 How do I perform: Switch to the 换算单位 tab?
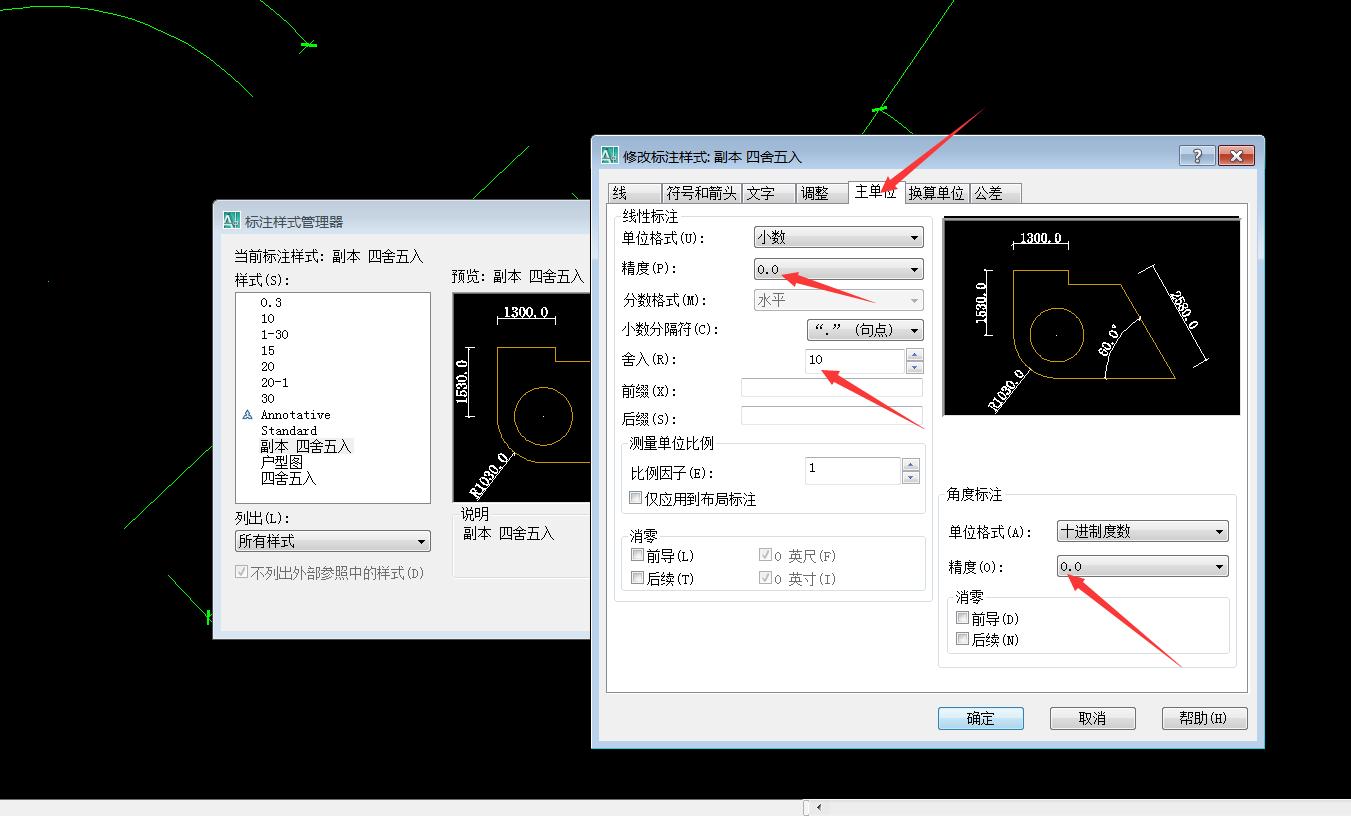pyautogui.click(x=936, y=192)
